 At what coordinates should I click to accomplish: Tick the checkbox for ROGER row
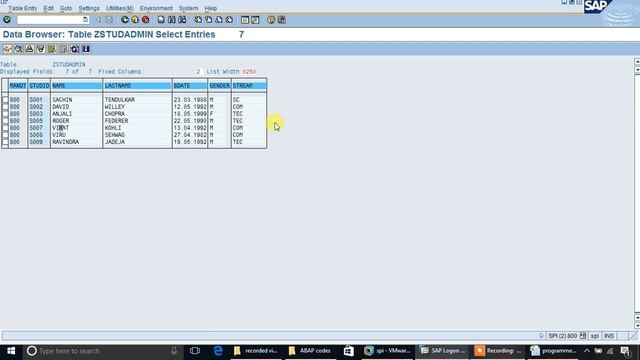click(5, 121)
